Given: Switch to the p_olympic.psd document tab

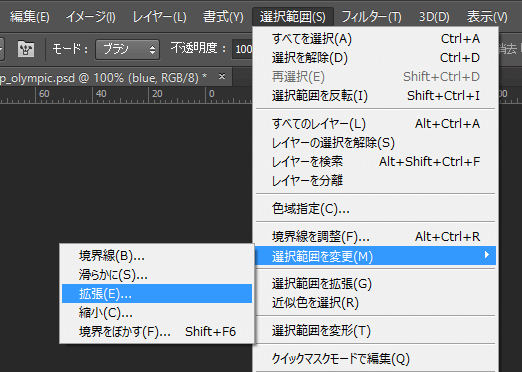Looking at the screenshot, I should click(103, 78).
